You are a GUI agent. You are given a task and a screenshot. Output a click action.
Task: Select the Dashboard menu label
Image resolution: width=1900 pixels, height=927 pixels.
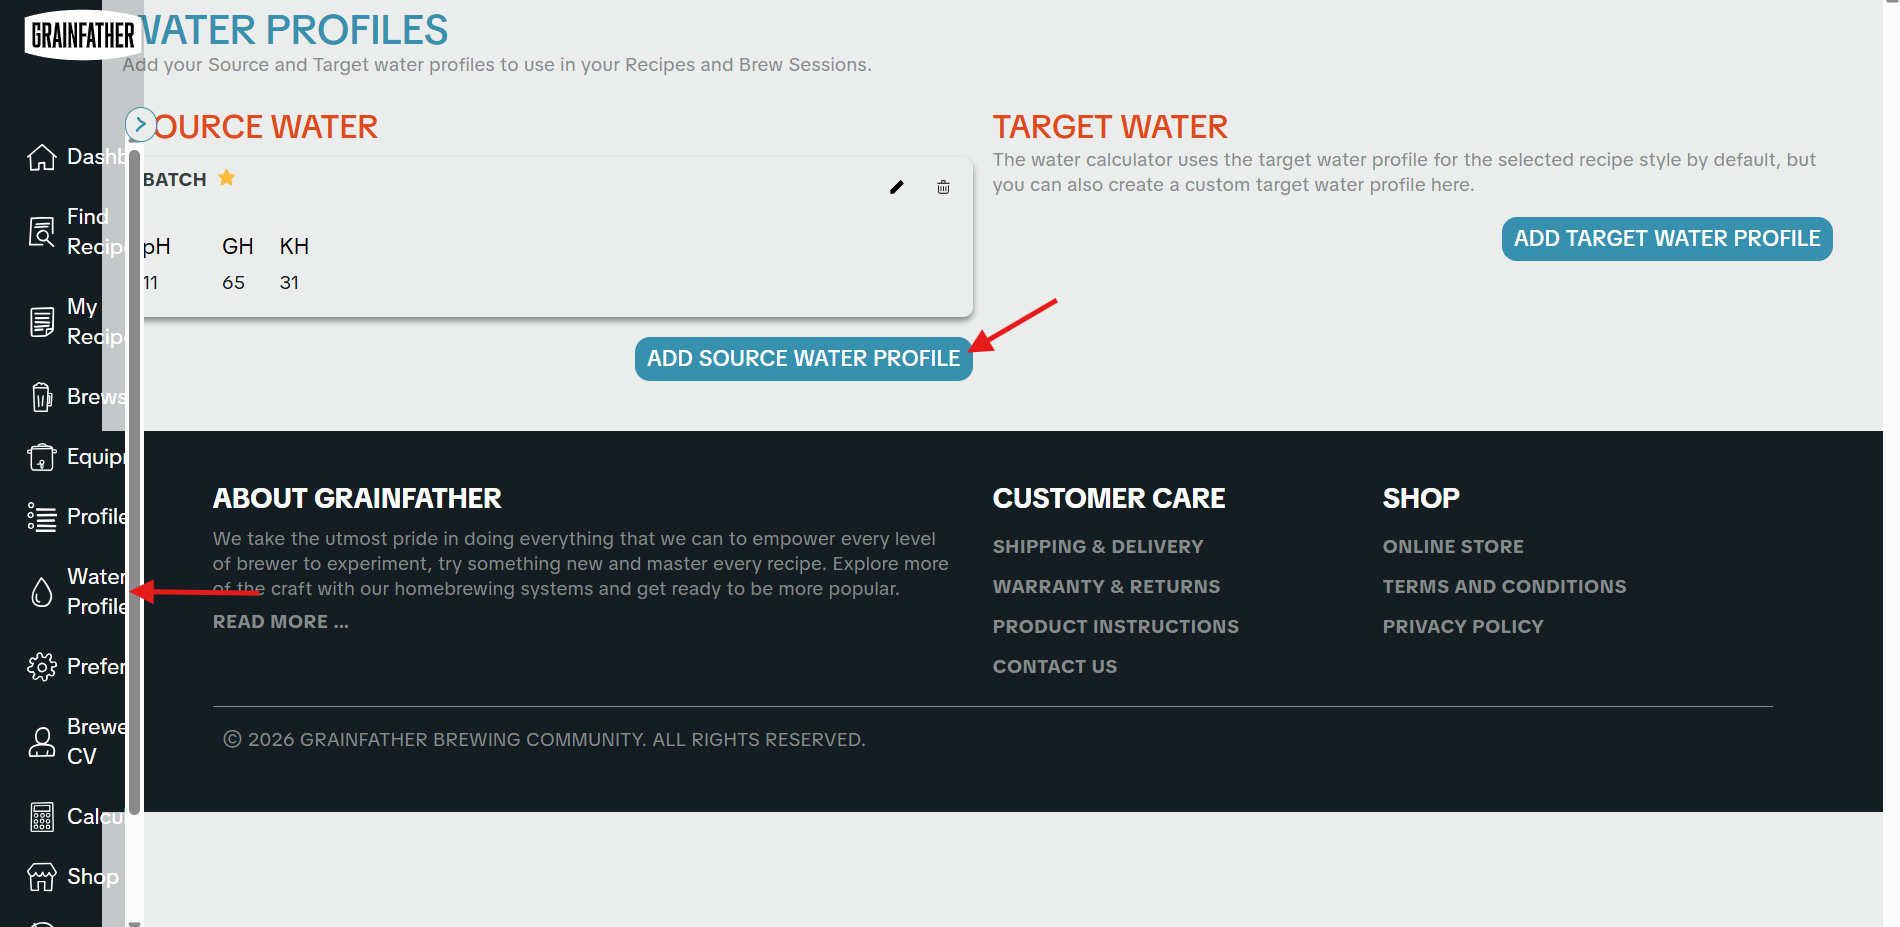point(97,157)
